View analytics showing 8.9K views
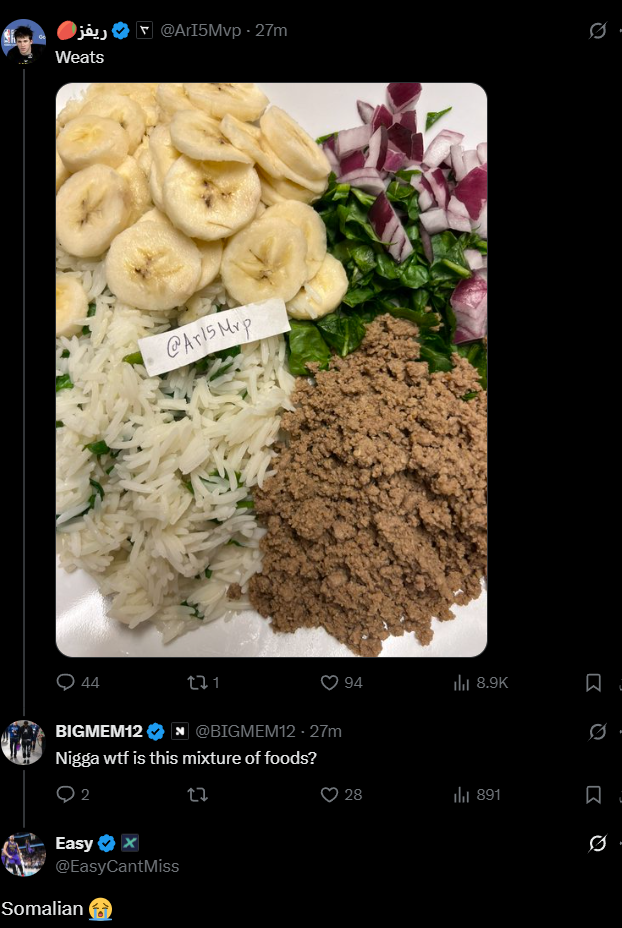622x928 pixels. [x=462, y=682]
